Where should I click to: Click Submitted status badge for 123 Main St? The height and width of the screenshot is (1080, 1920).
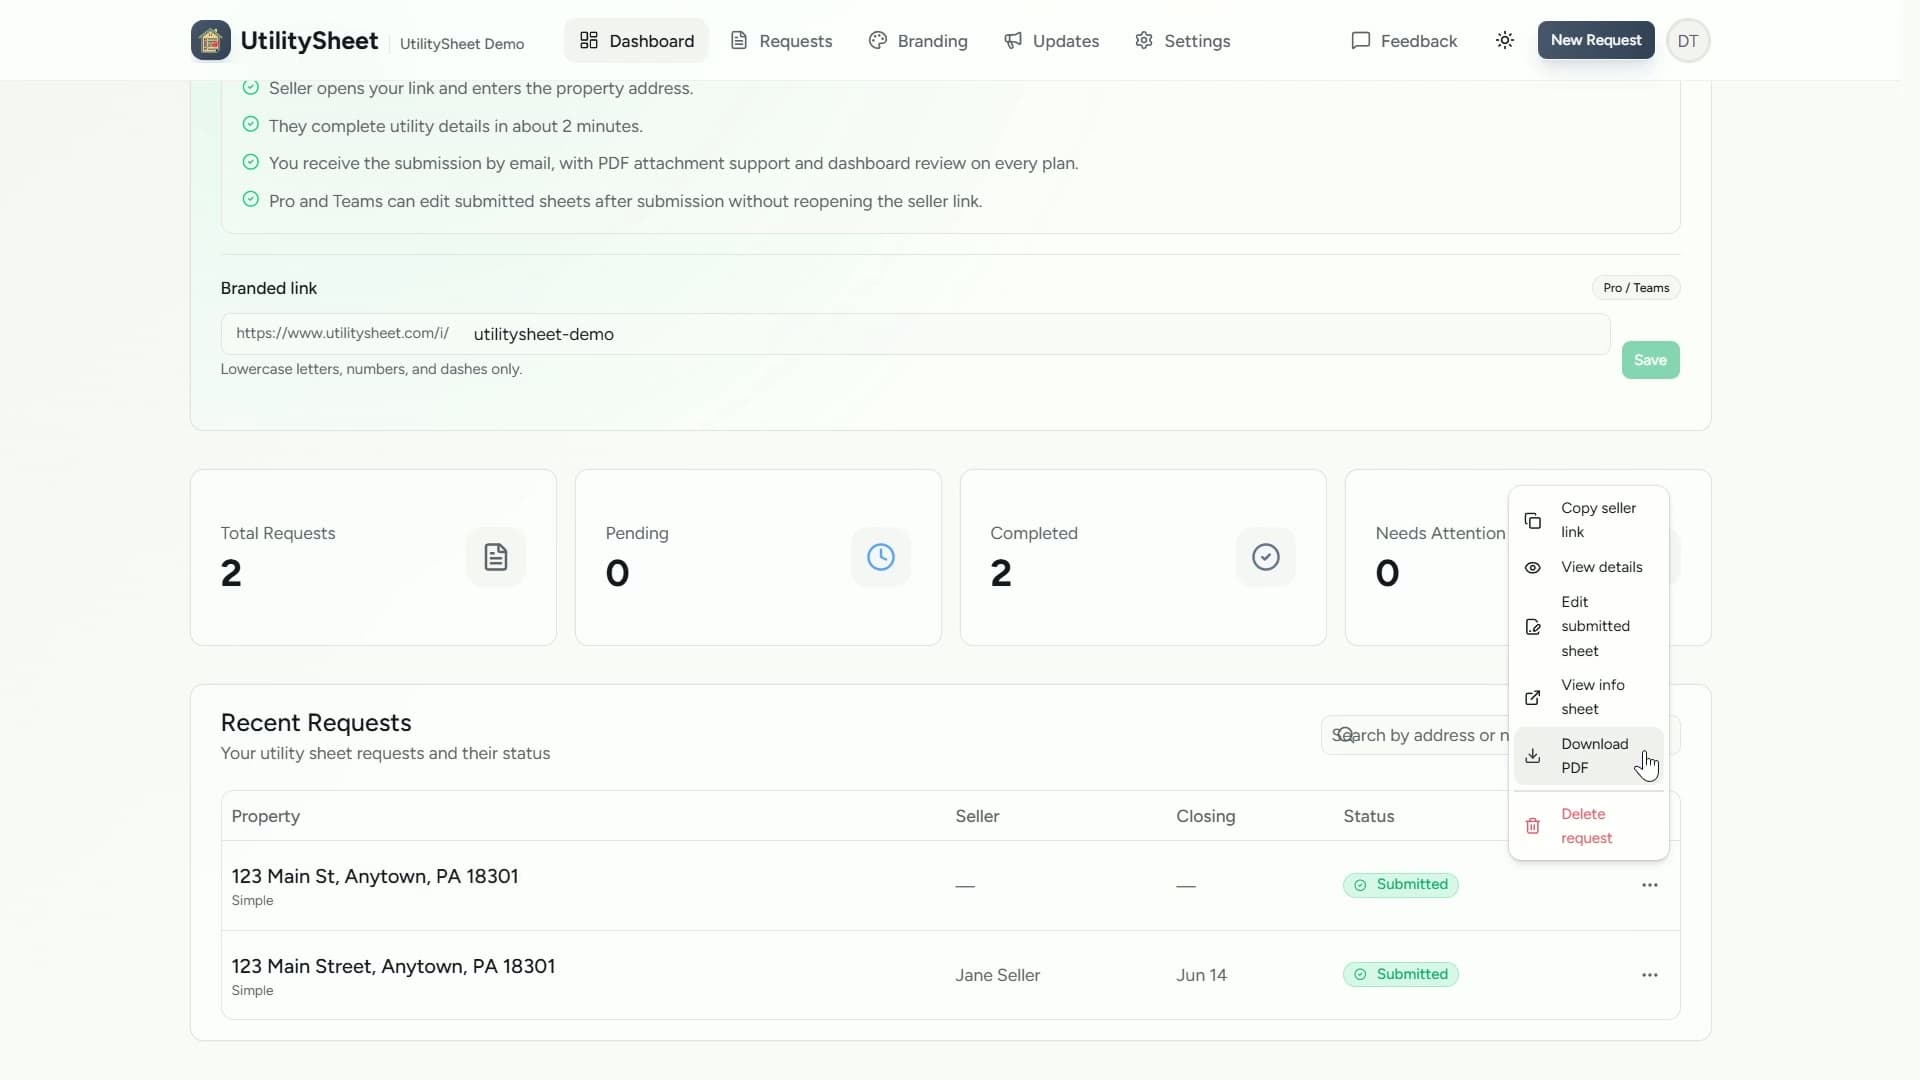coord(1400,885)
